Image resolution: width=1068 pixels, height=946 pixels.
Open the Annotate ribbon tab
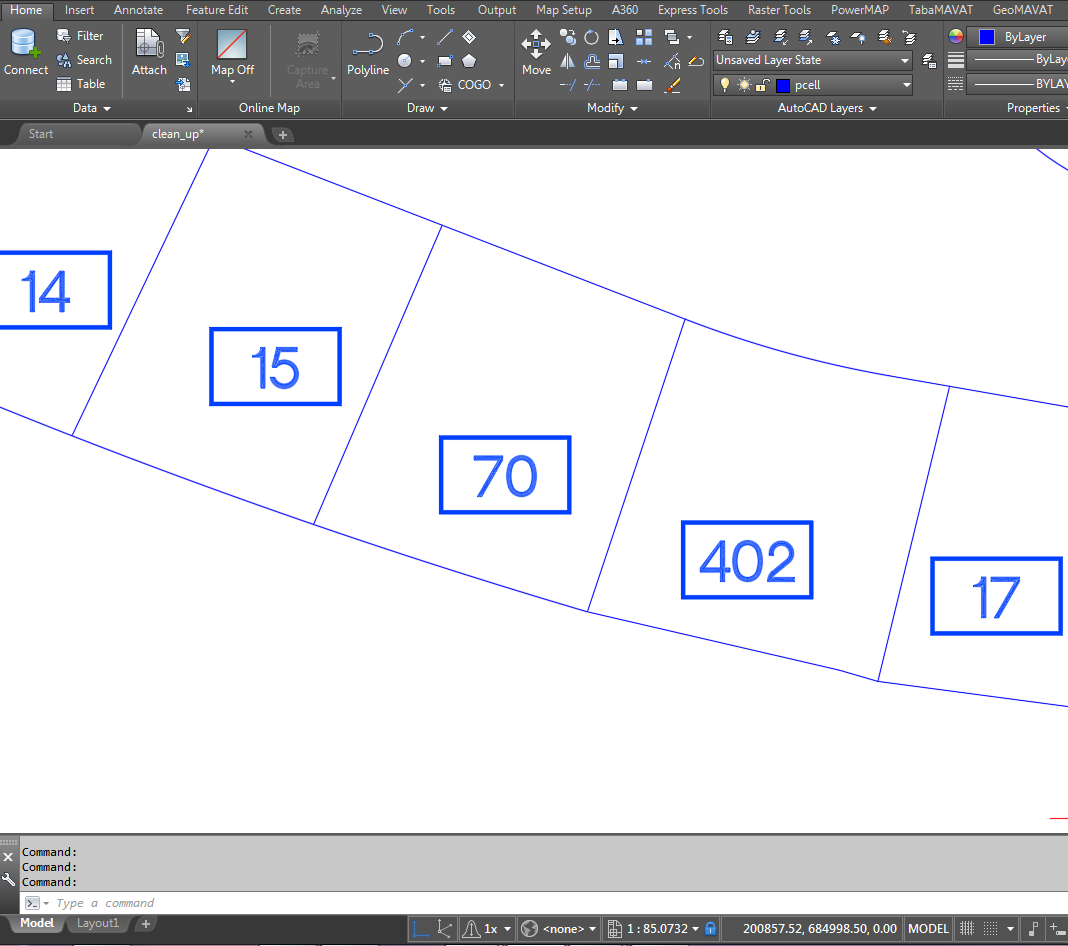click(138, 10)
